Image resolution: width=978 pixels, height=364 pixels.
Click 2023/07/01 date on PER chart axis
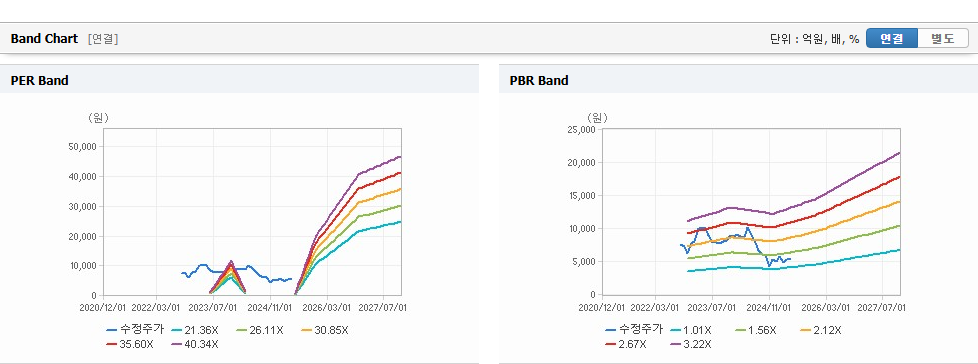pyautogui.click(x=214, y=307)
